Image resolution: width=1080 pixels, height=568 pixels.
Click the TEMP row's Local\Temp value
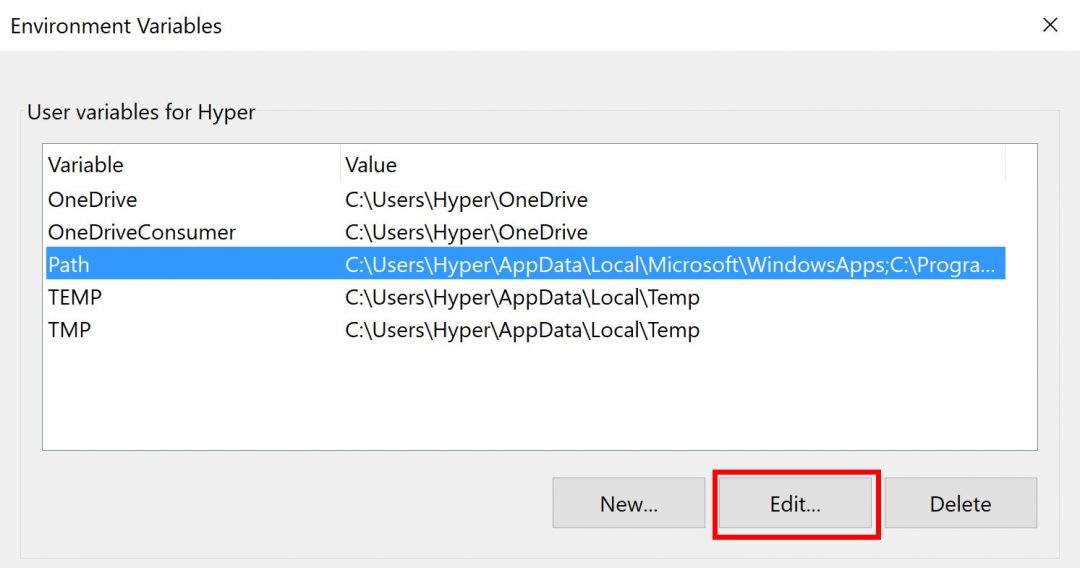tap(522, 298)
